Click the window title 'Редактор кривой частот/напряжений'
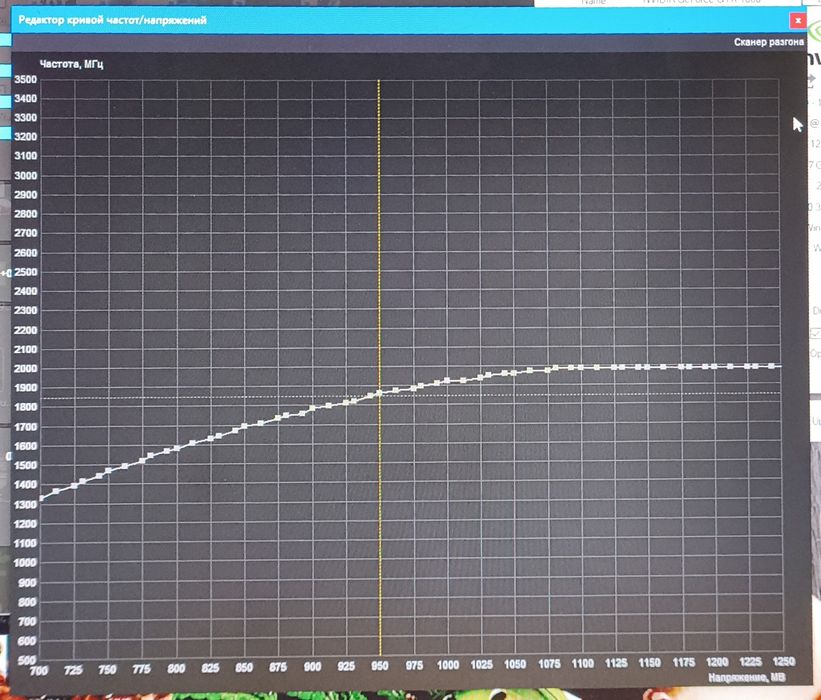 pyautogui.click(x=113, y=20)
